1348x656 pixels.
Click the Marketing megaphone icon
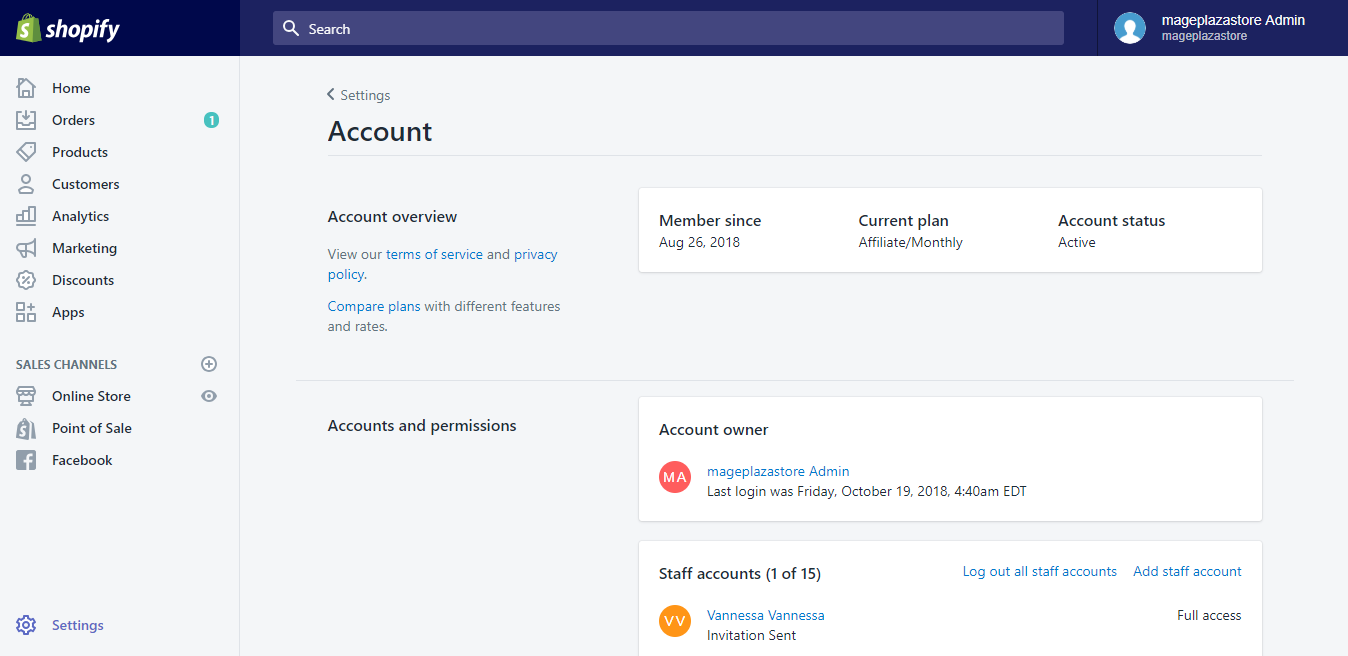click(x=26, y=248)
